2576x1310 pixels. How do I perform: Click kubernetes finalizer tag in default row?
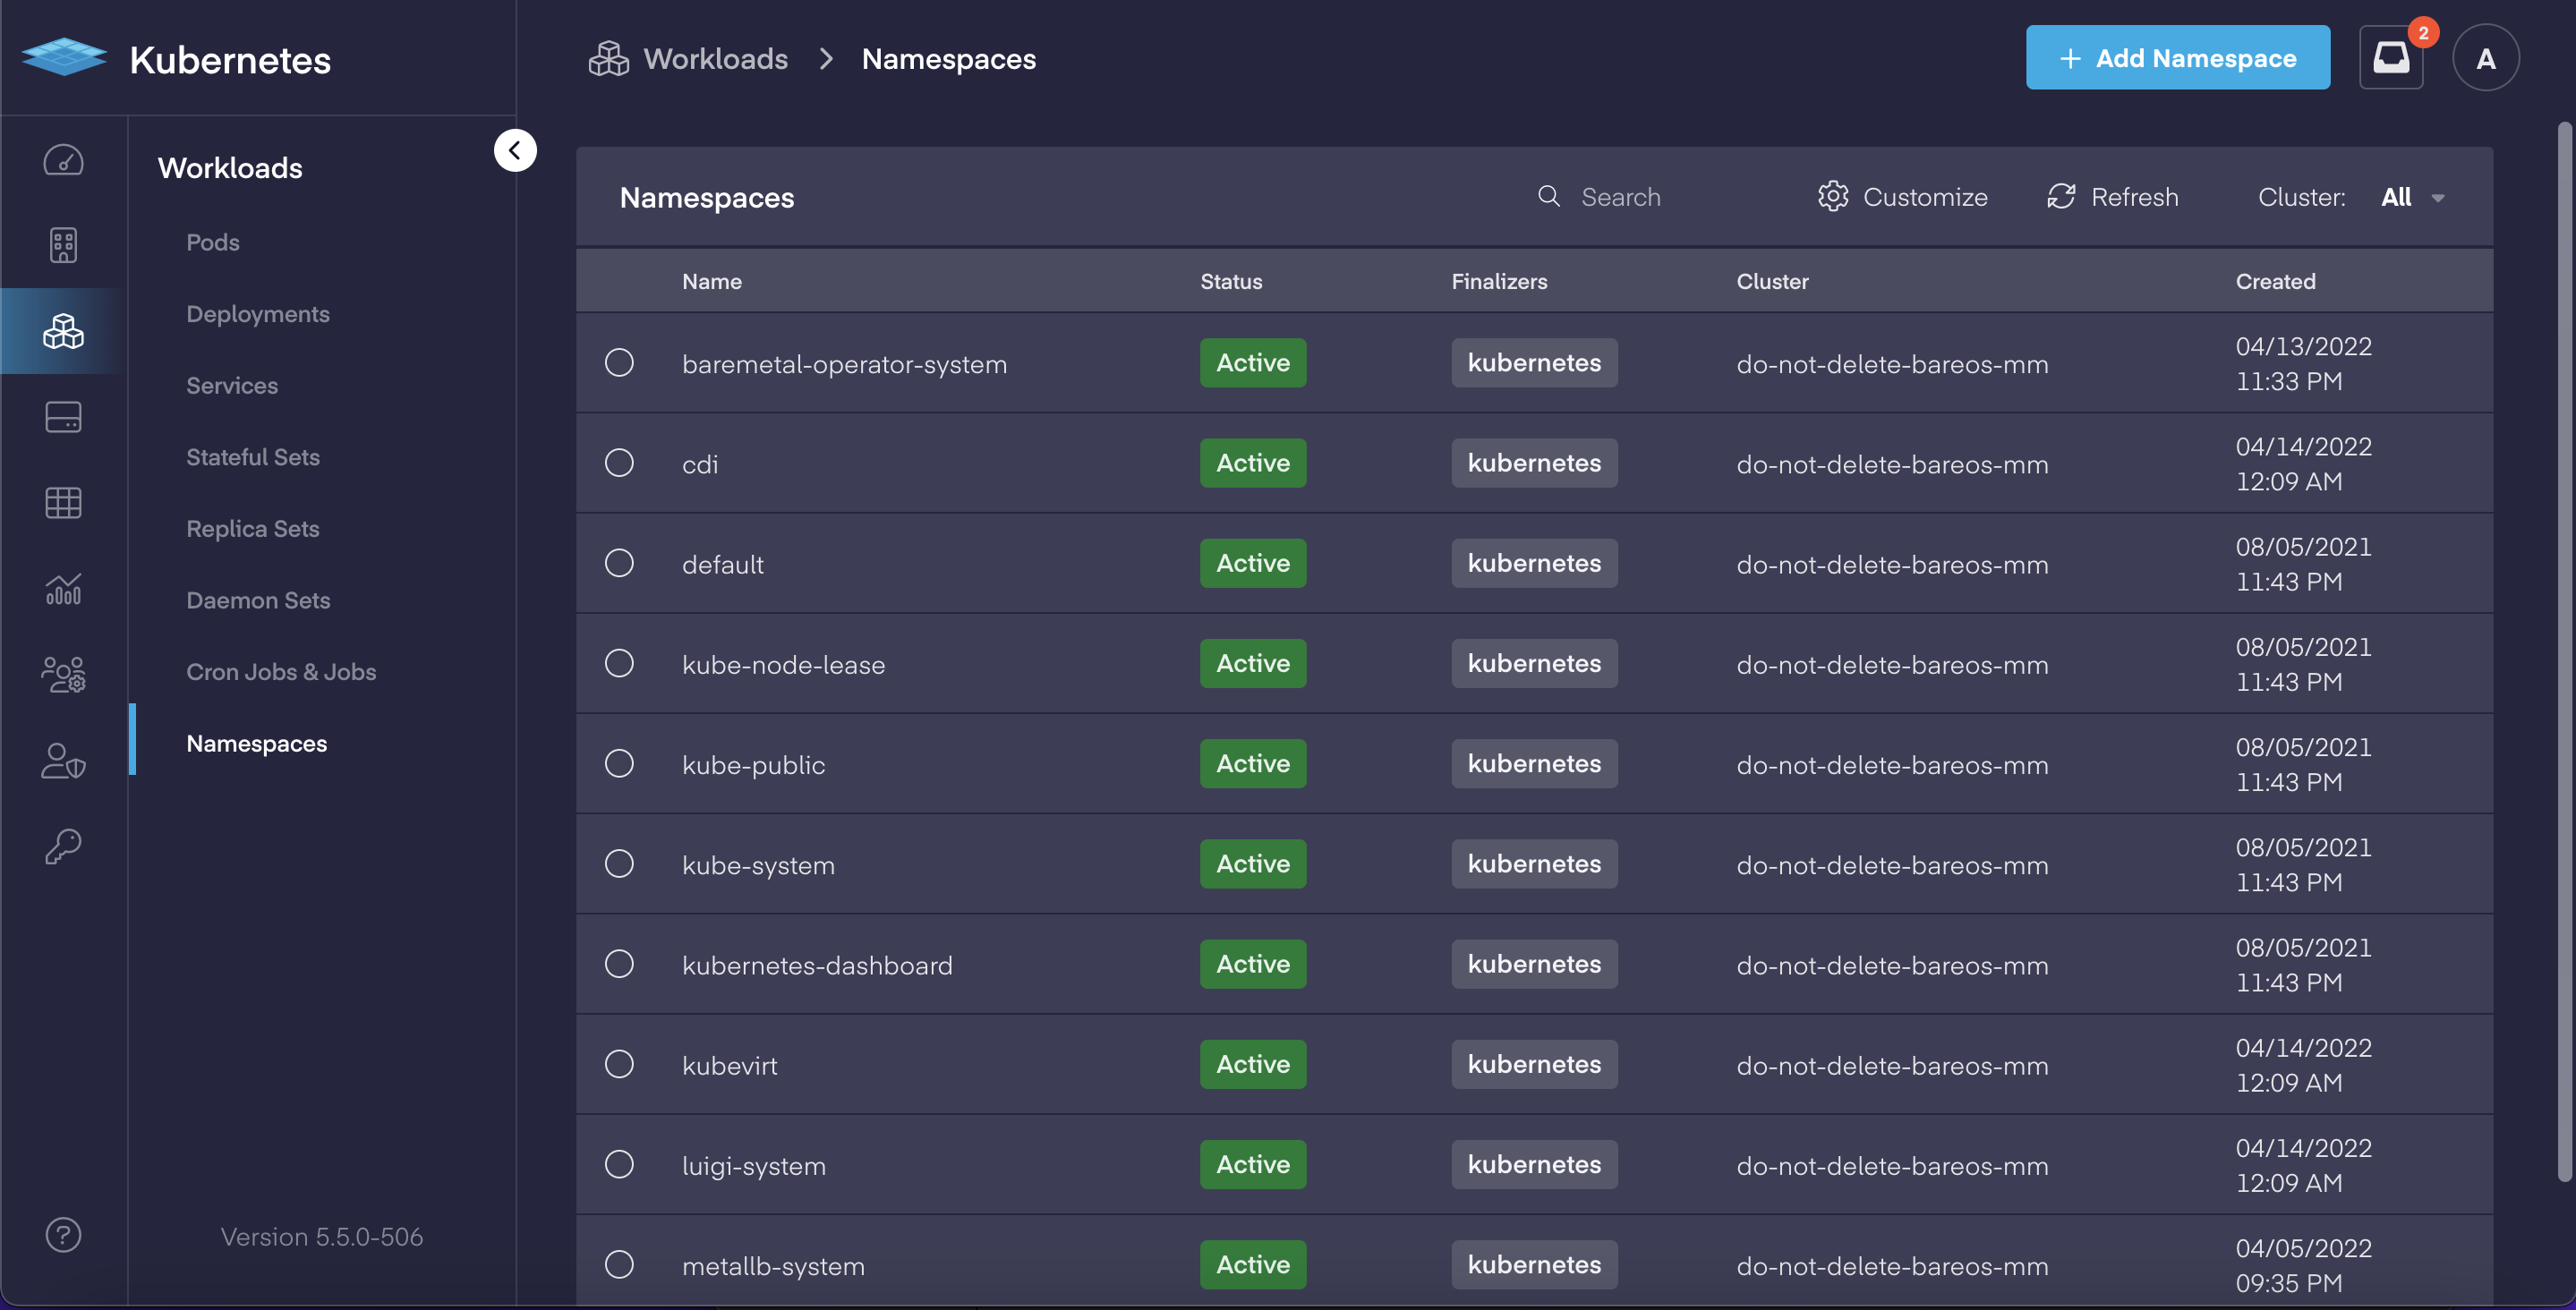1534,563
